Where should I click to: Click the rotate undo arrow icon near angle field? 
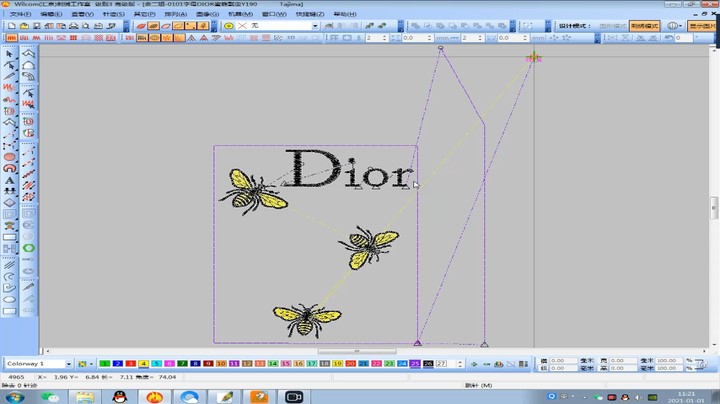[669, 38]
